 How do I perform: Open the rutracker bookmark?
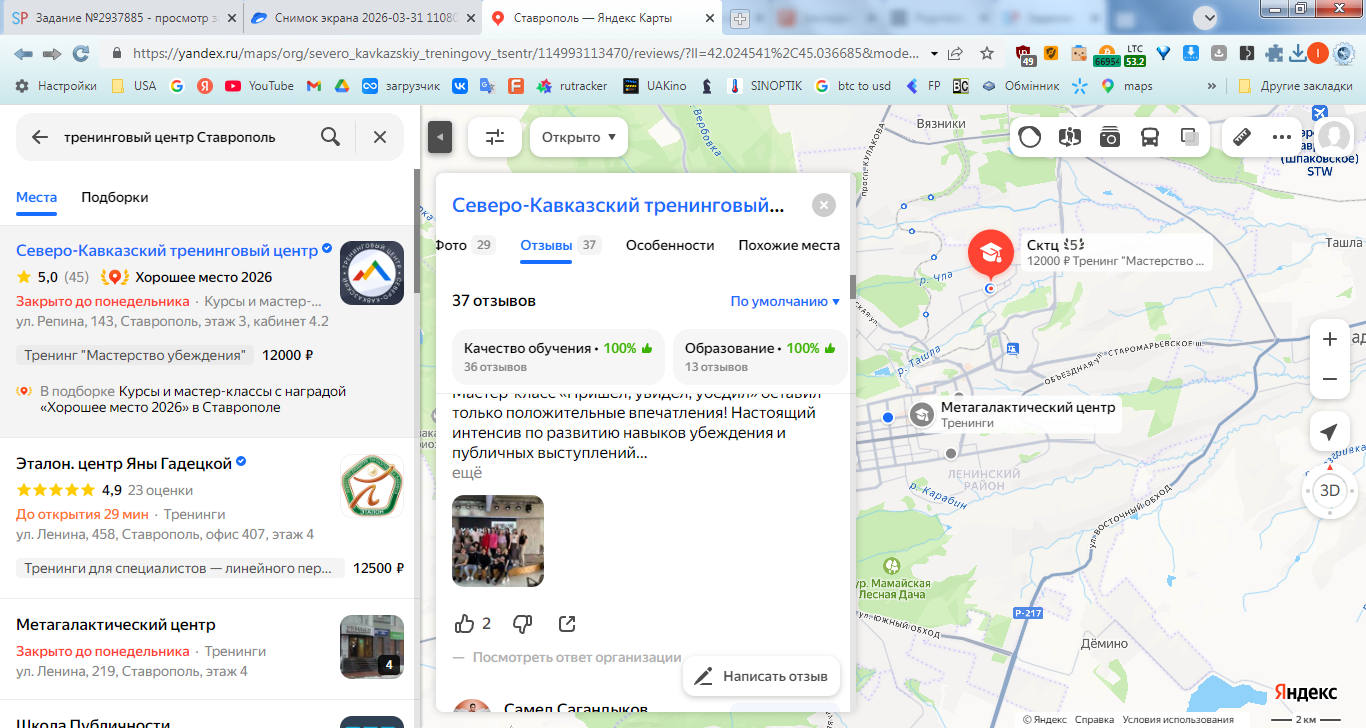pyautogui.click(x=572, y=86)
